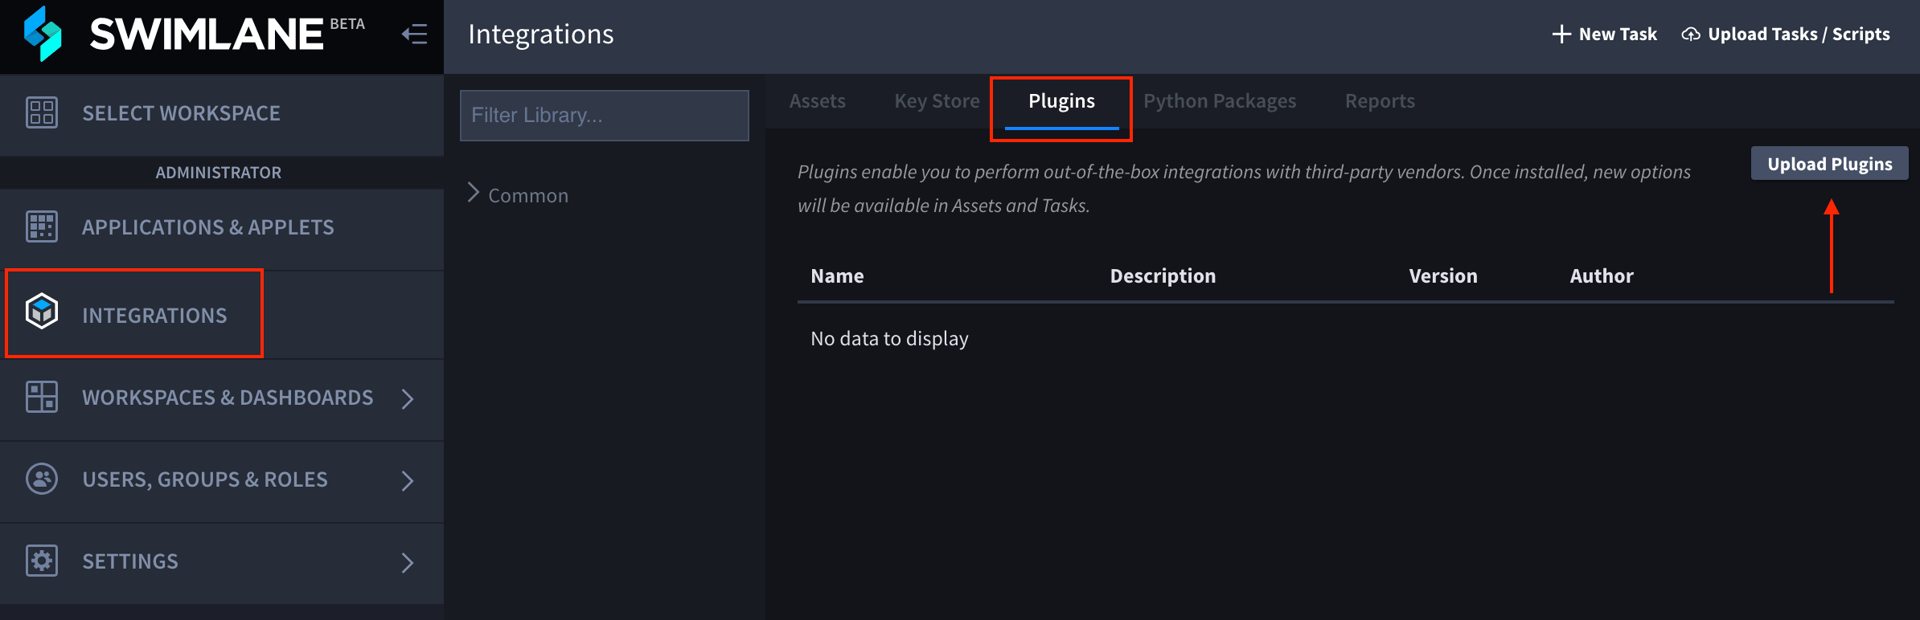Expand Users, Groups & Roles chevron

[x=407, y=481]
